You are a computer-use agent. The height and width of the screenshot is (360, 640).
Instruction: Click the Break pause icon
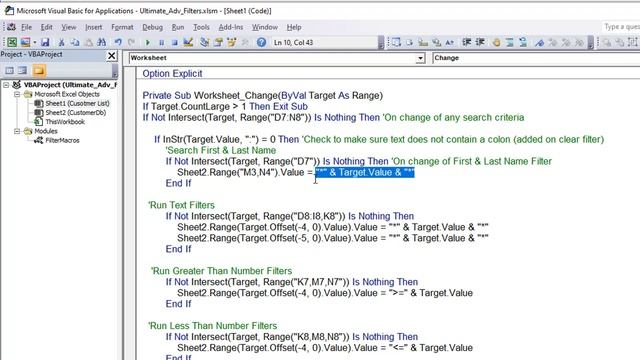[x=161, y=42]
